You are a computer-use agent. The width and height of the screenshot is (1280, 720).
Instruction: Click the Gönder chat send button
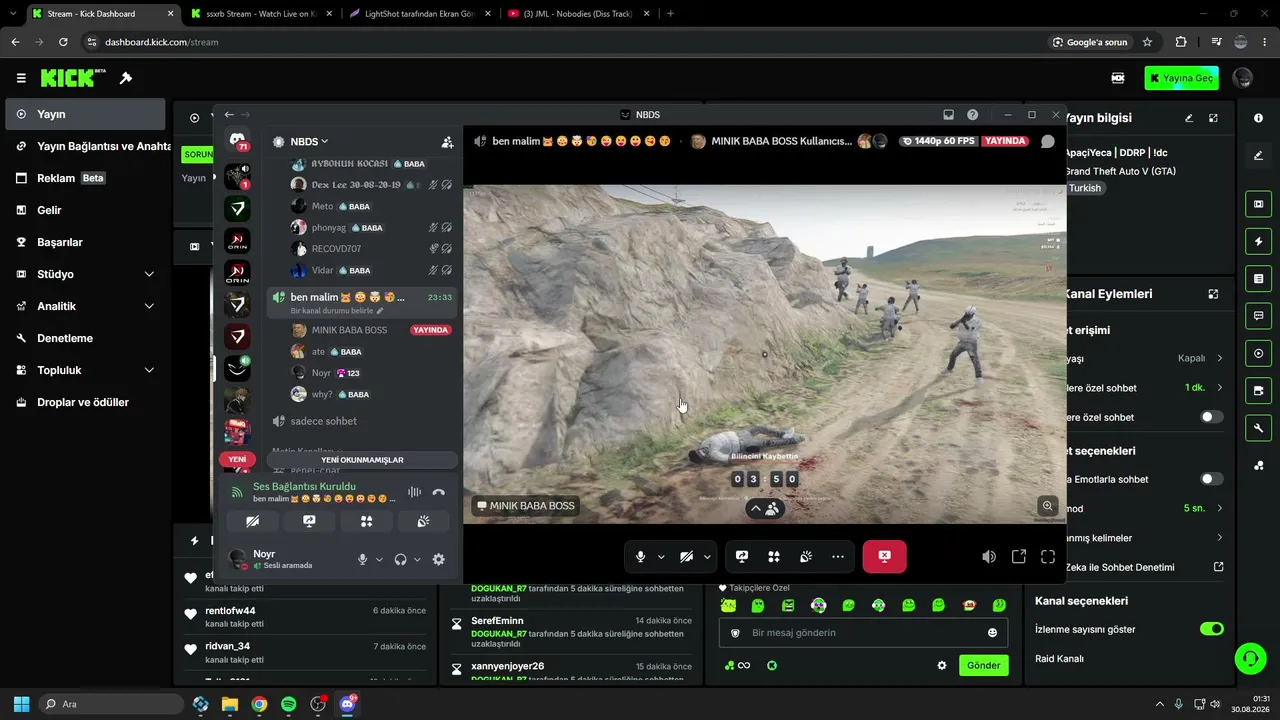click(983, 665)
